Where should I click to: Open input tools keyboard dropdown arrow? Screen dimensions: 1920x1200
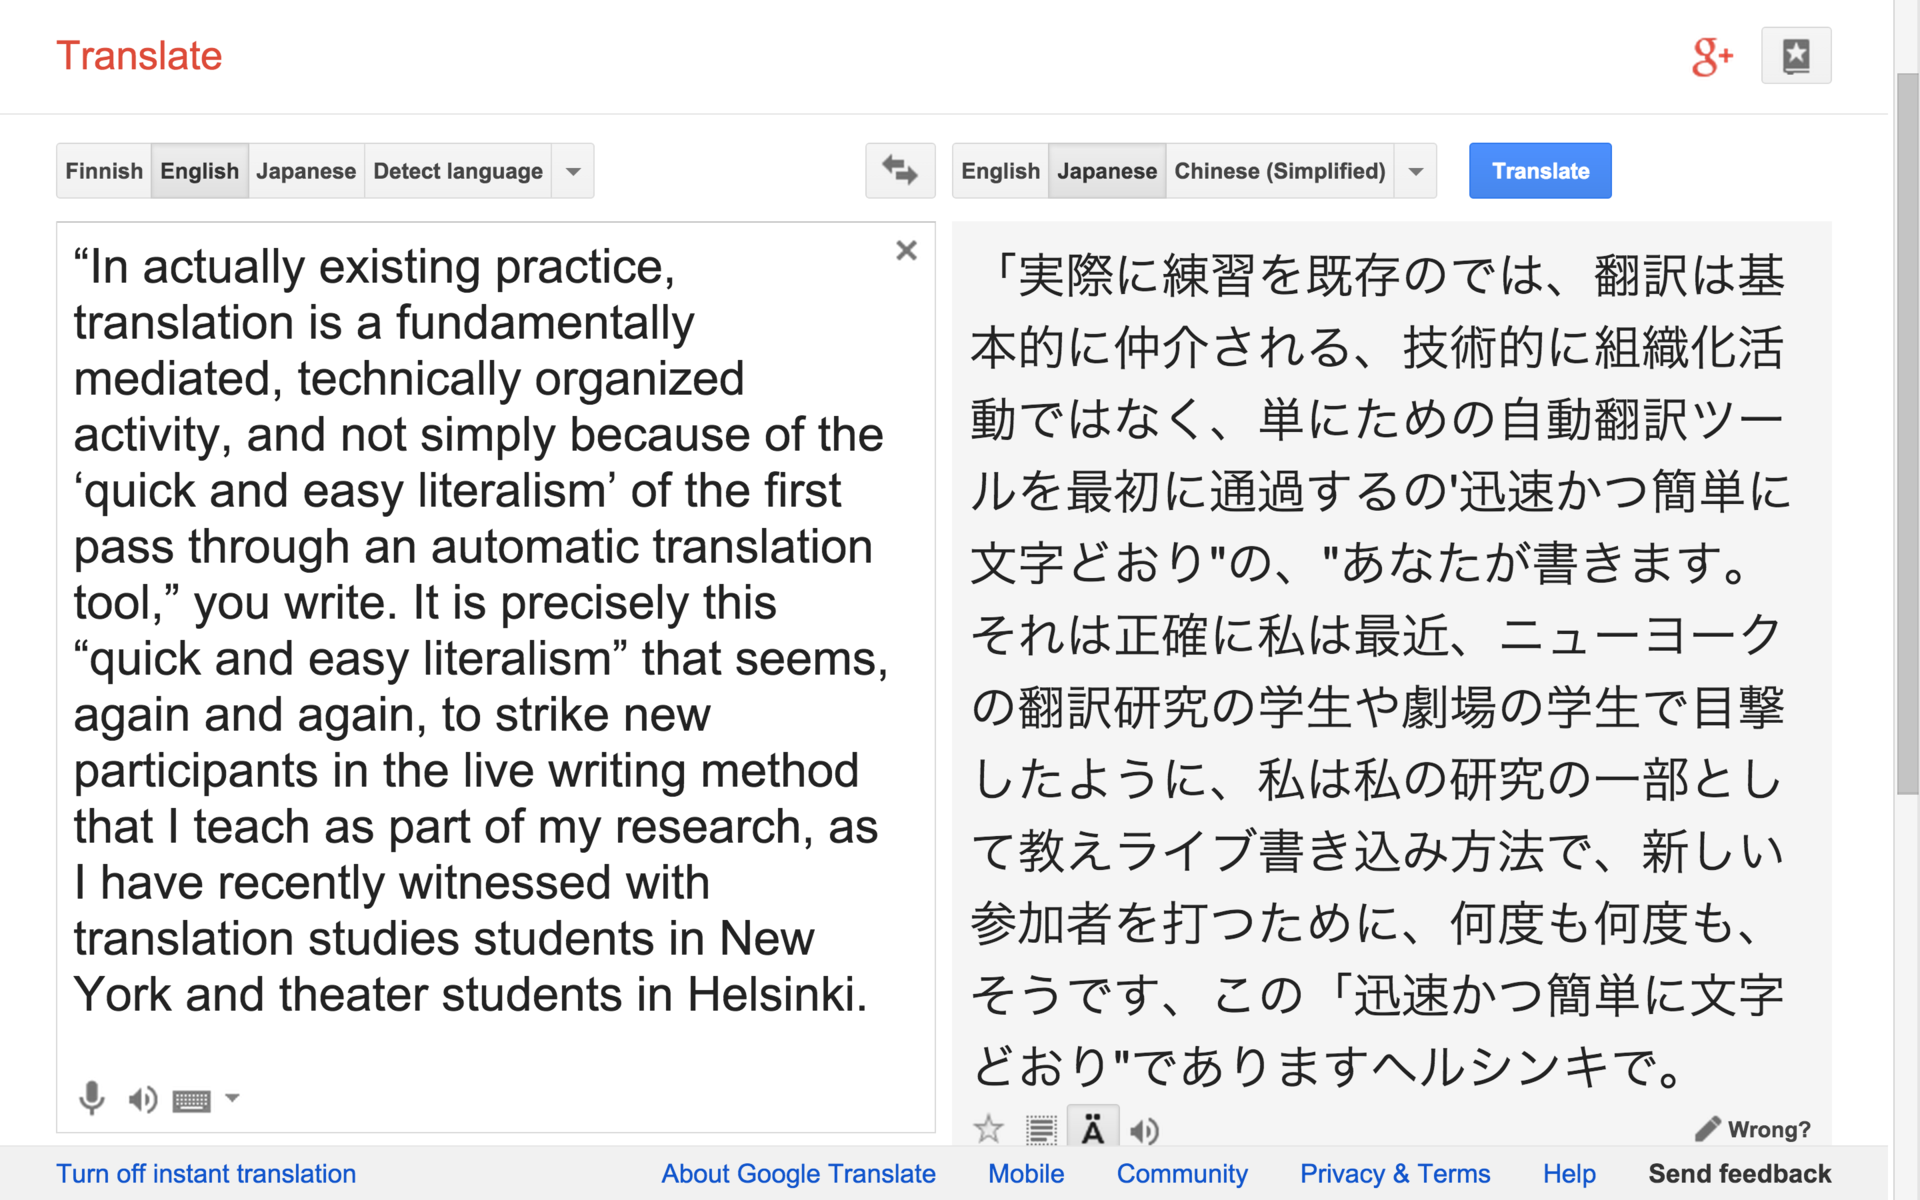[232, 1098]
